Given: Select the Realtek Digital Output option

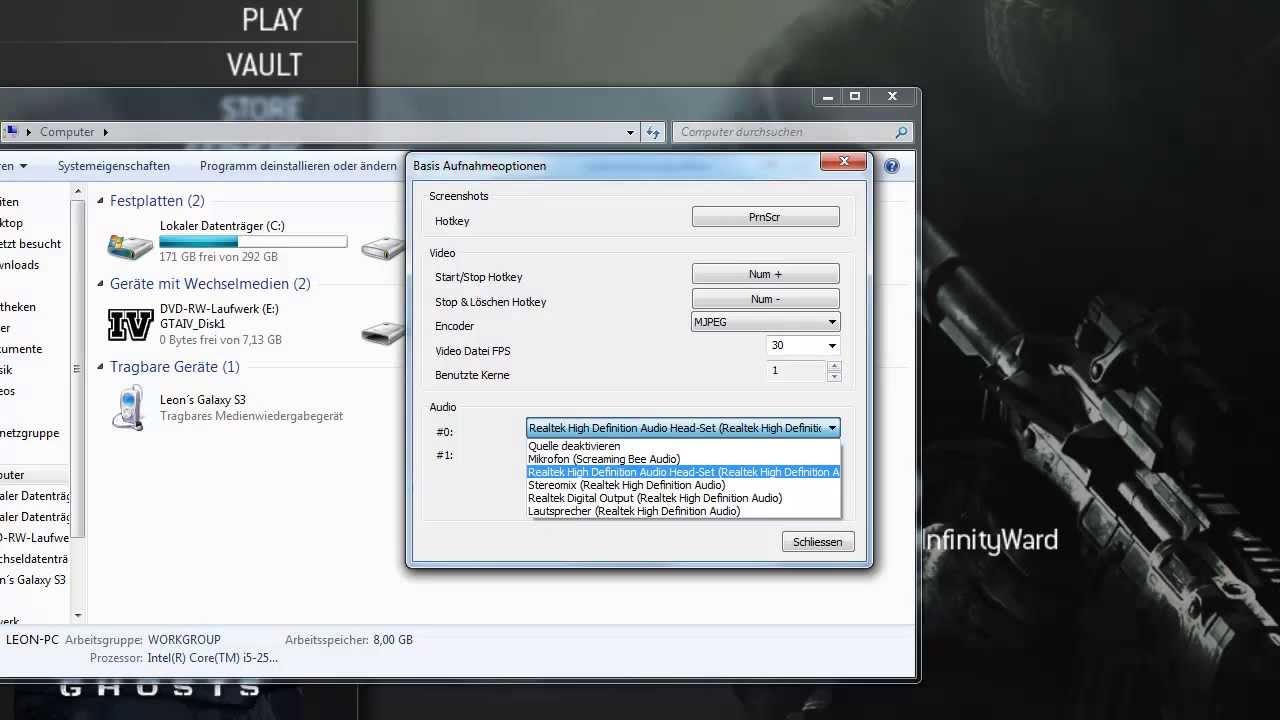Looking at the screenshot, I should pos(683,498).
